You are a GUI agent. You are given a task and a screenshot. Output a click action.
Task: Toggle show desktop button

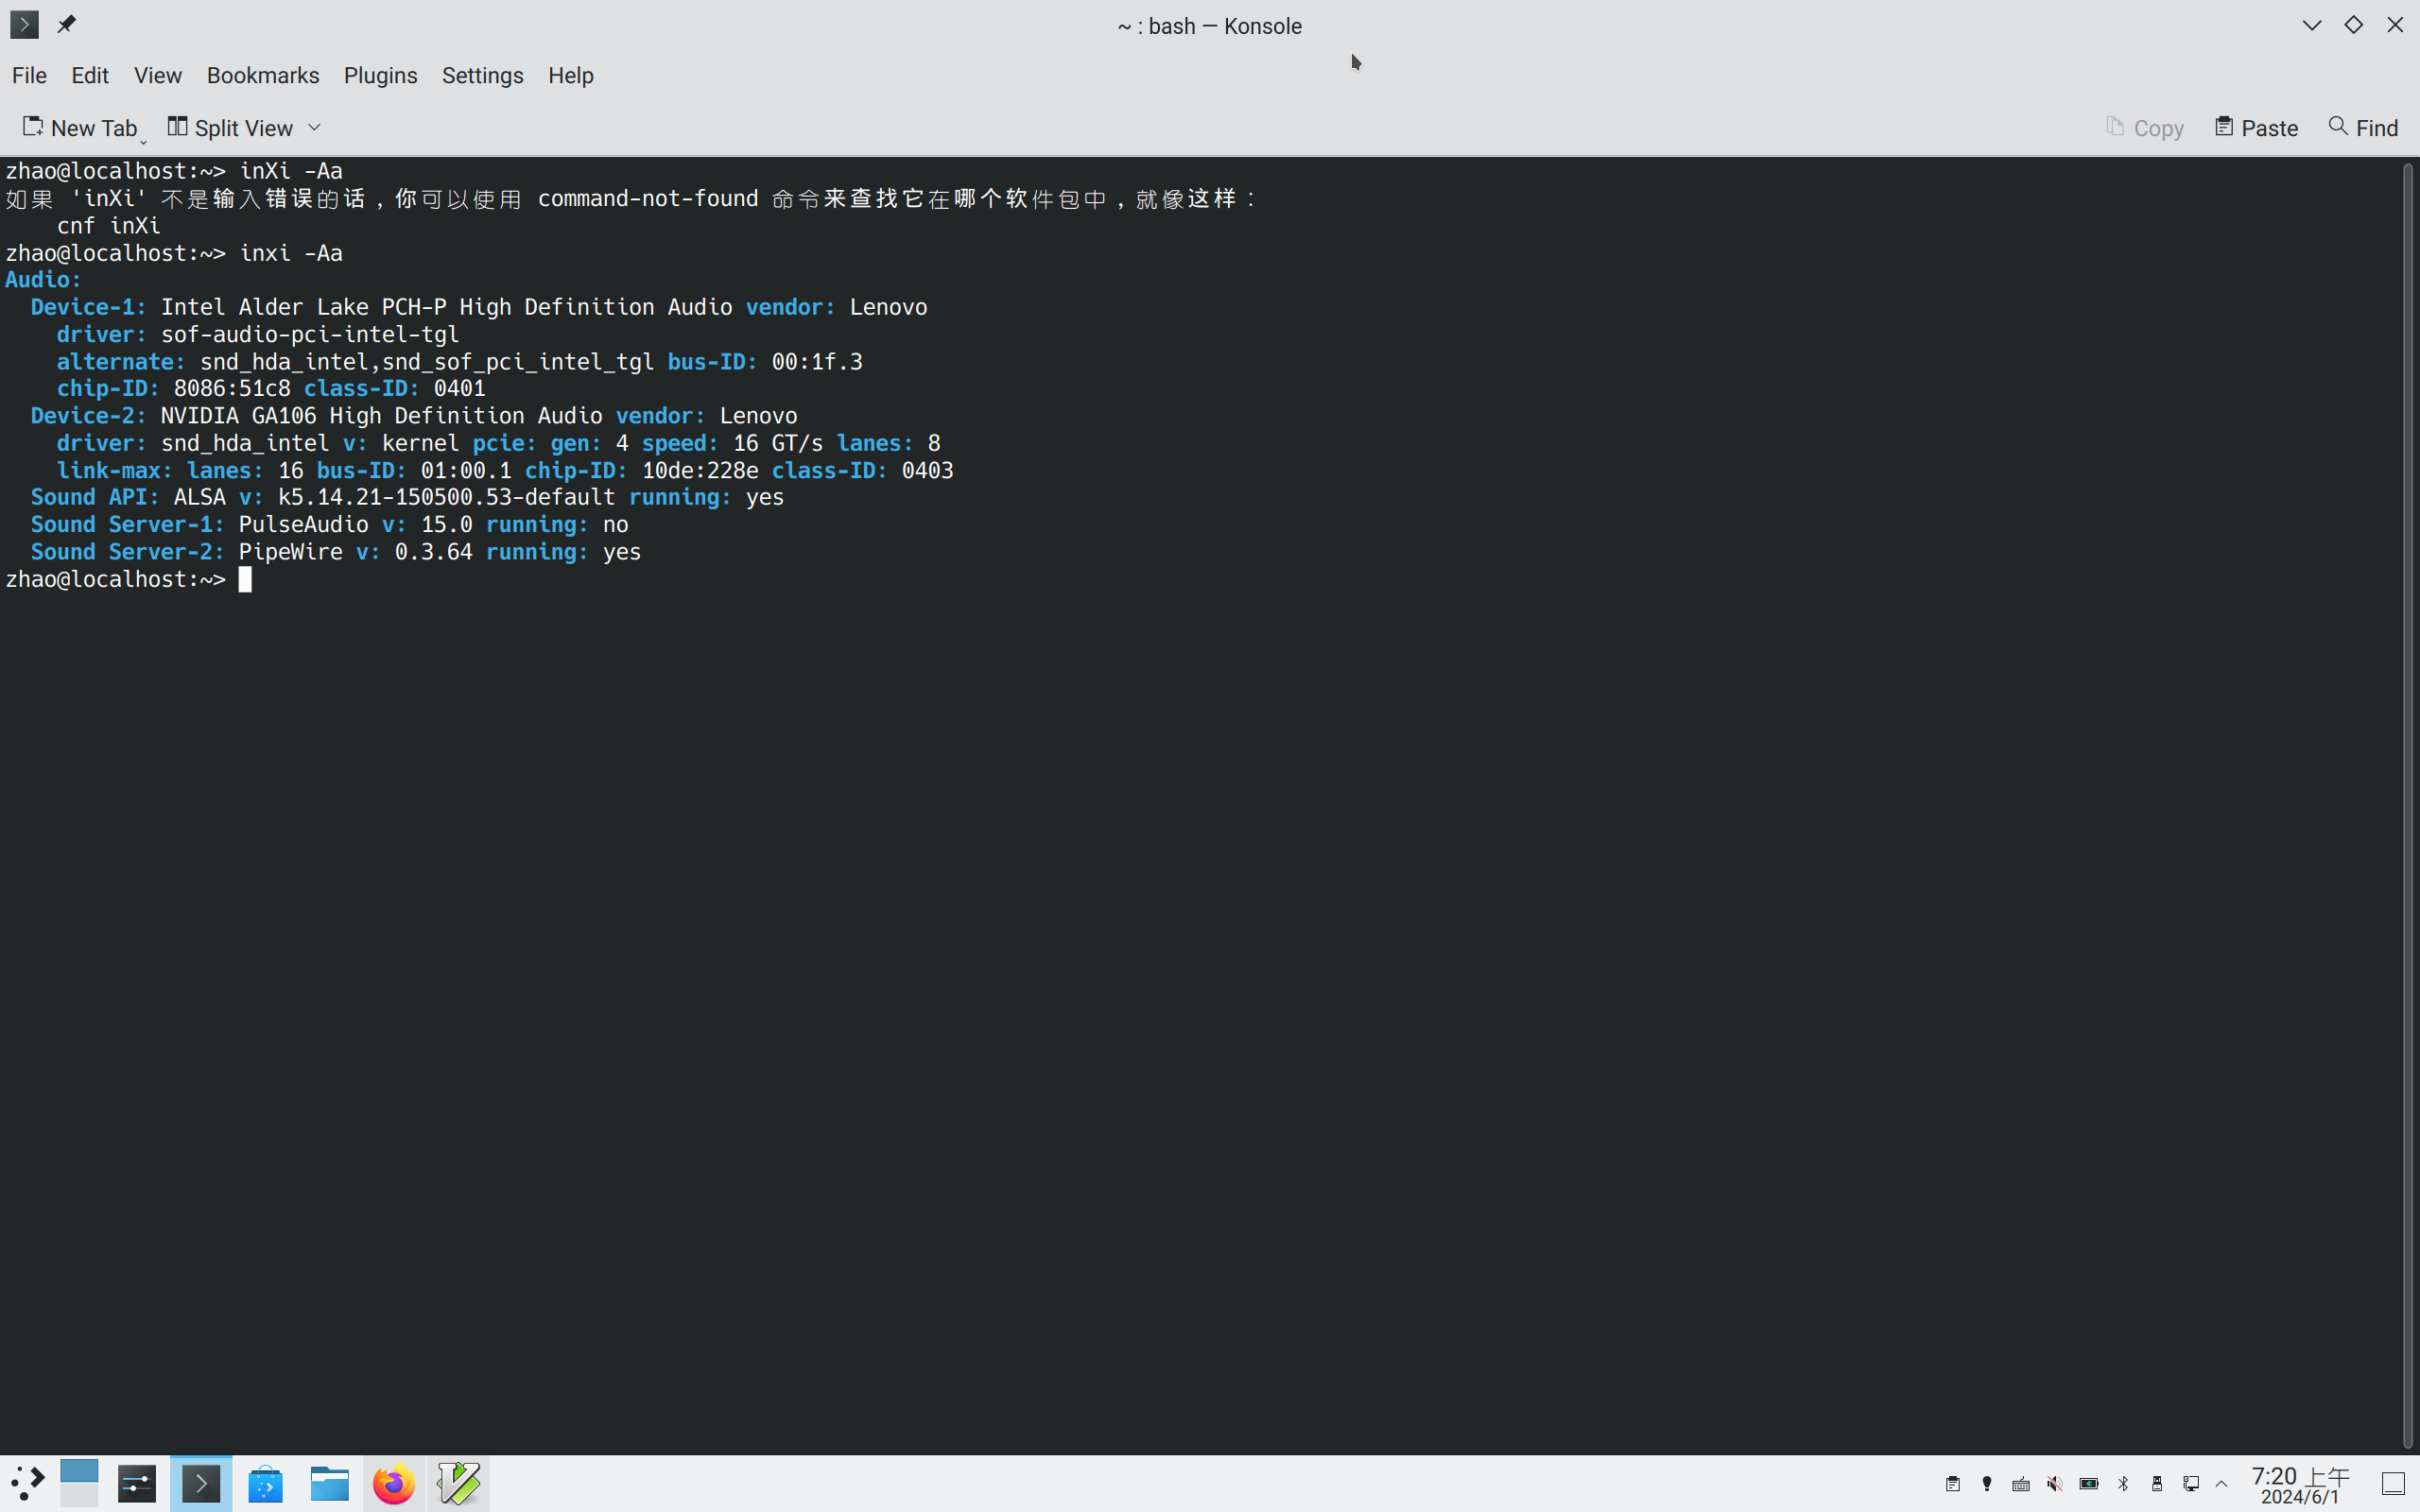tap(2393, 1484)
